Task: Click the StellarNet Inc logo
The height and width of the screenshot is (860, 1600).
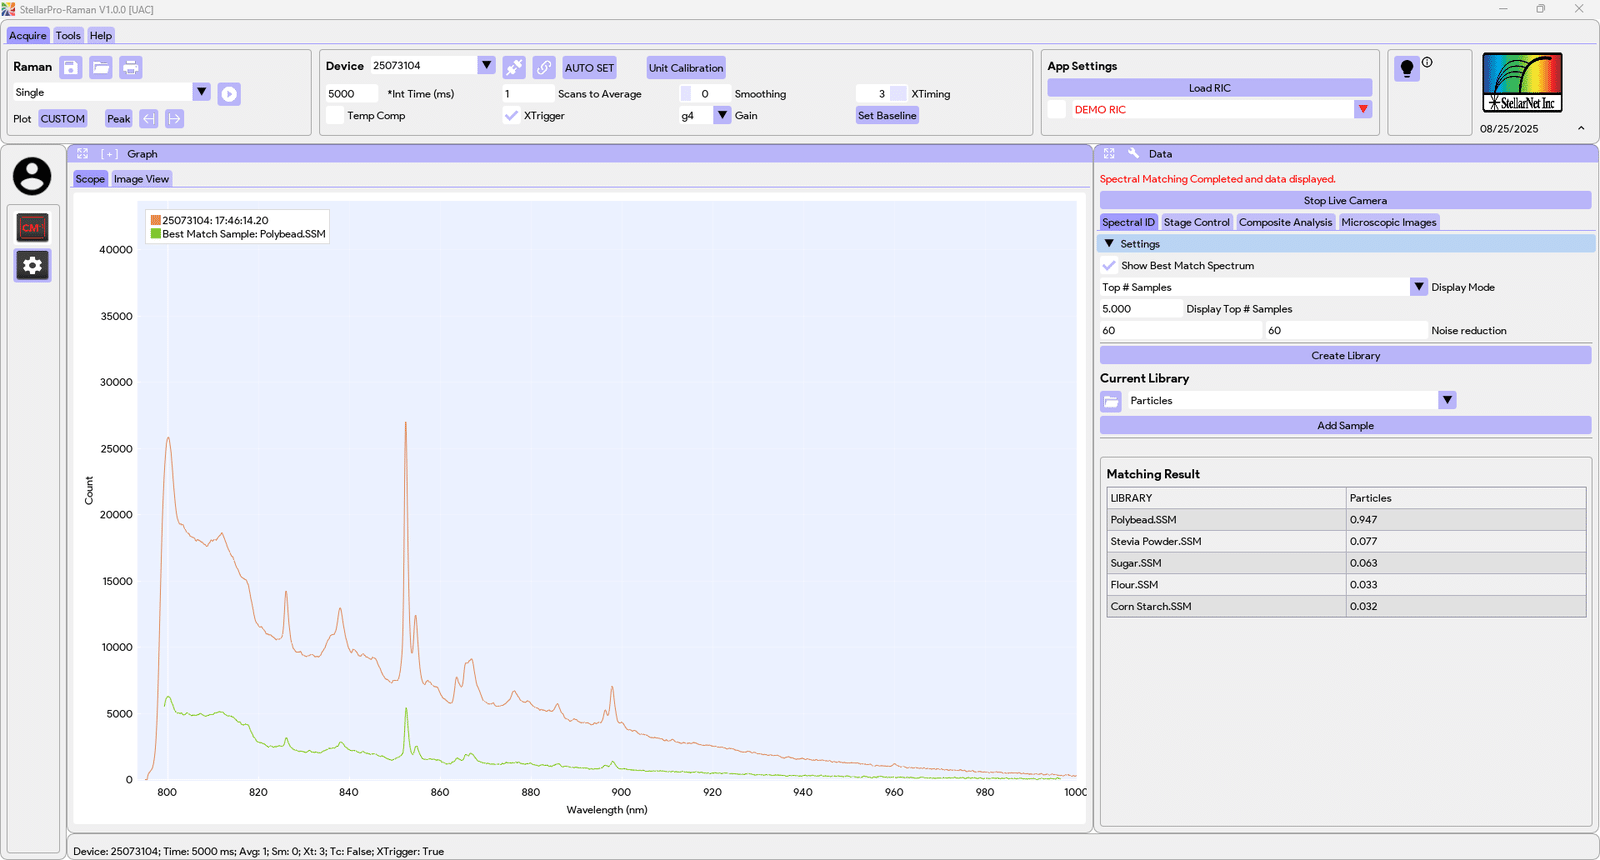Action: tap(1522, 82)
